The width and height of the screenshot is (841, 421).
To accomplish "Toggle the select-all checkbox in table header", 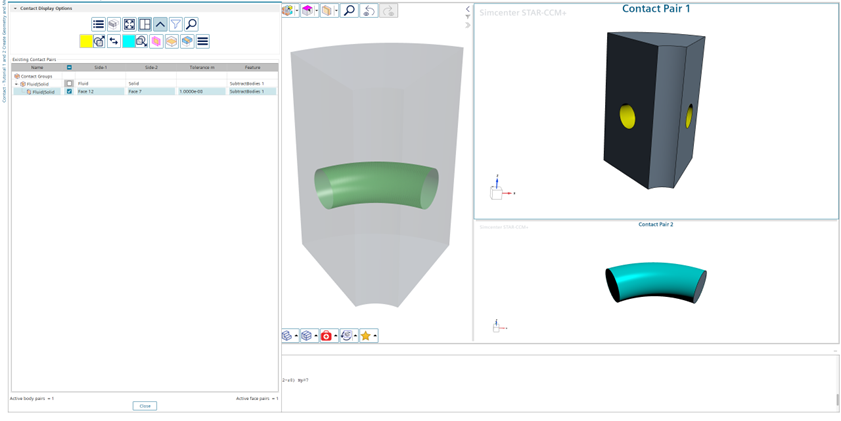I will point(69,68).
